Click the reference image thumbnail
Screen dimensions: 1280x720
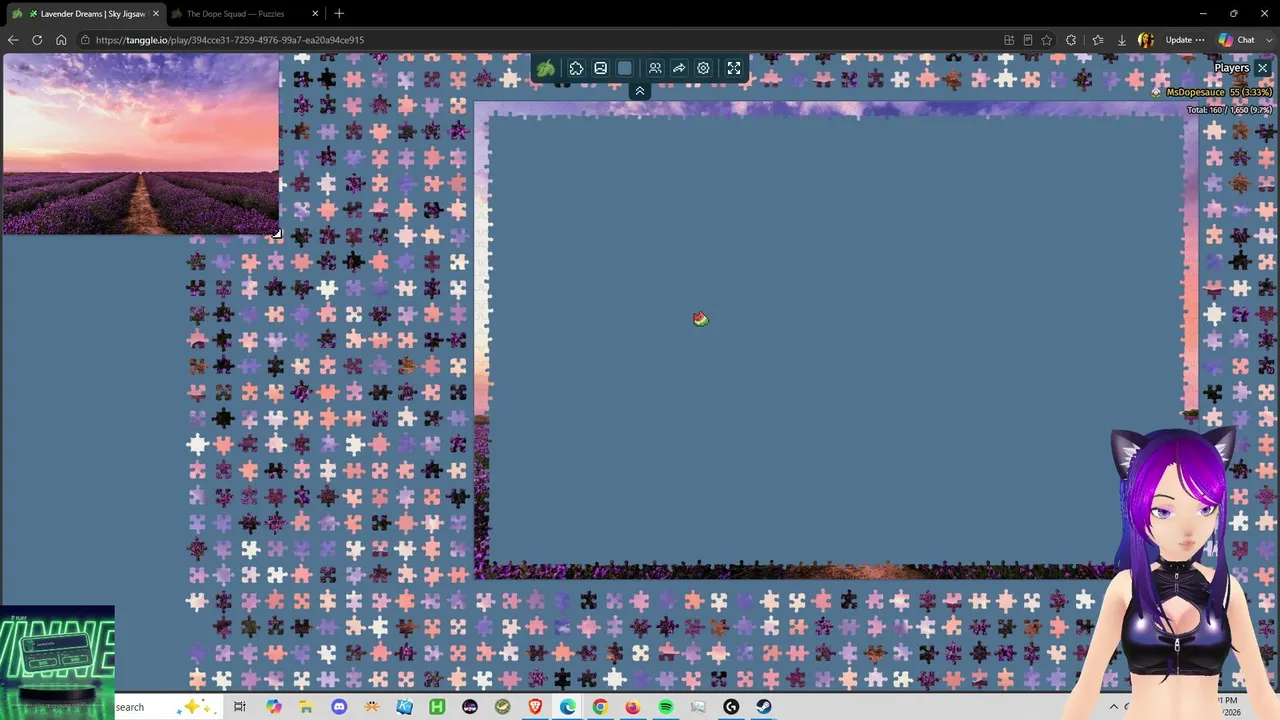pyautogui.click(x=140, y=144)
